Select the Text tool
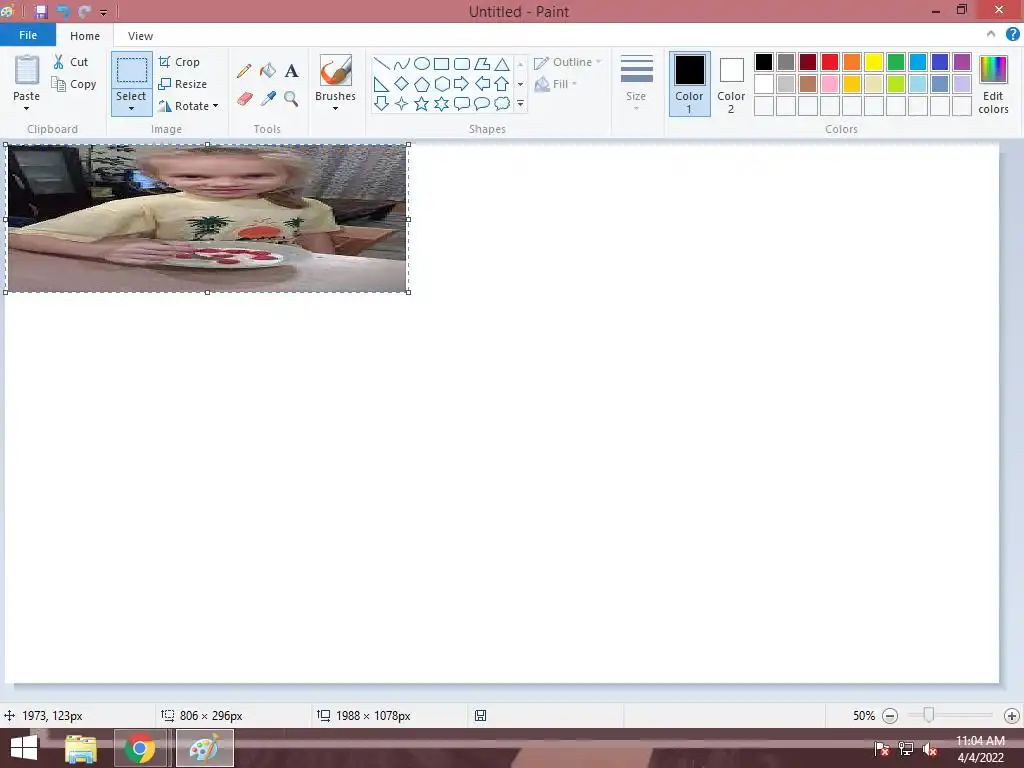The image size is (1024, 768). click(291, 71)
